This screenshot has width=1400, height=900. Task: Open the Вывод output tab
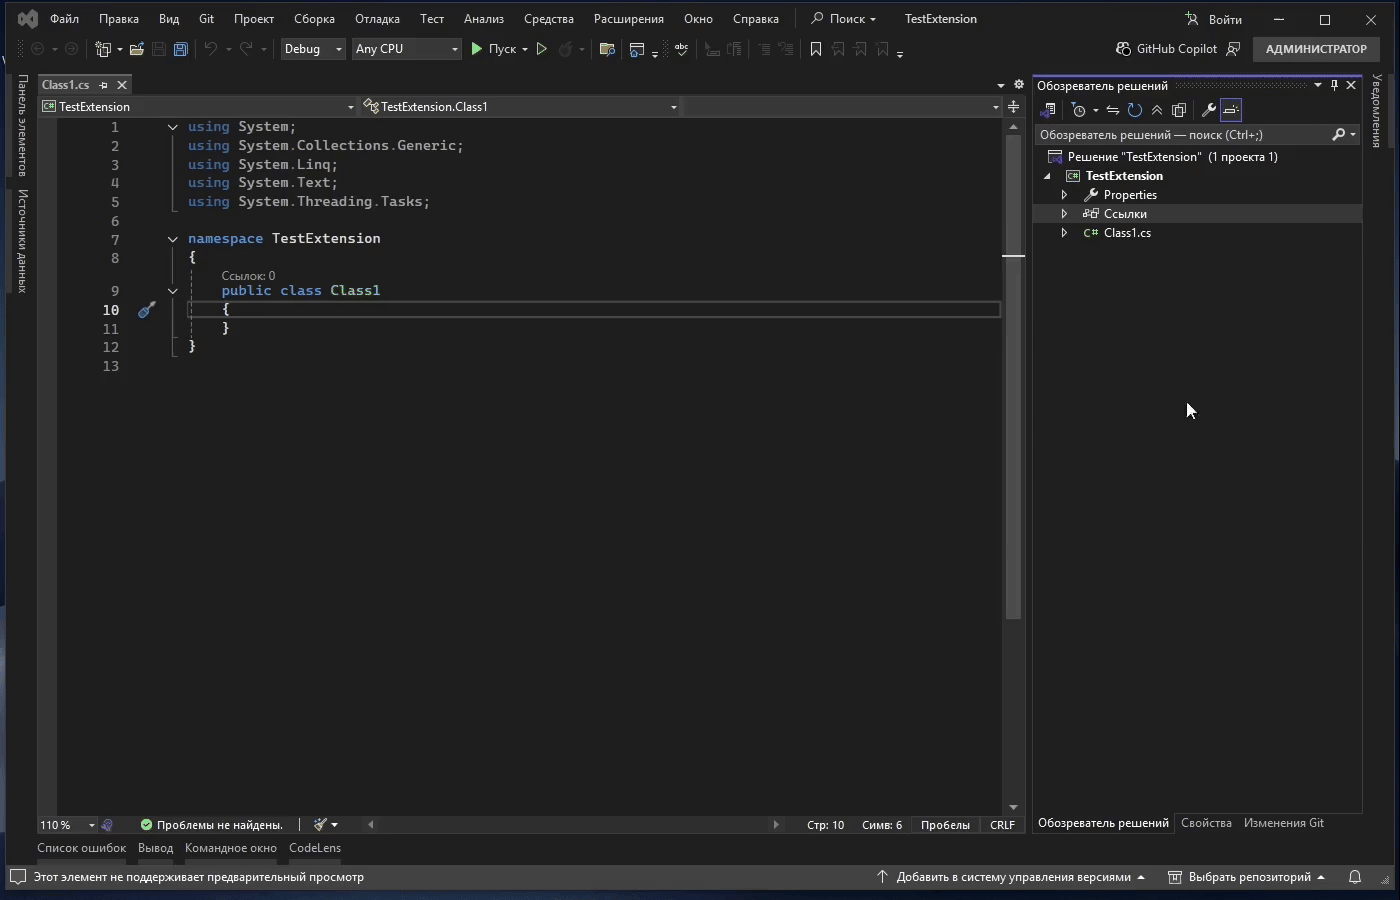point(155,848)
